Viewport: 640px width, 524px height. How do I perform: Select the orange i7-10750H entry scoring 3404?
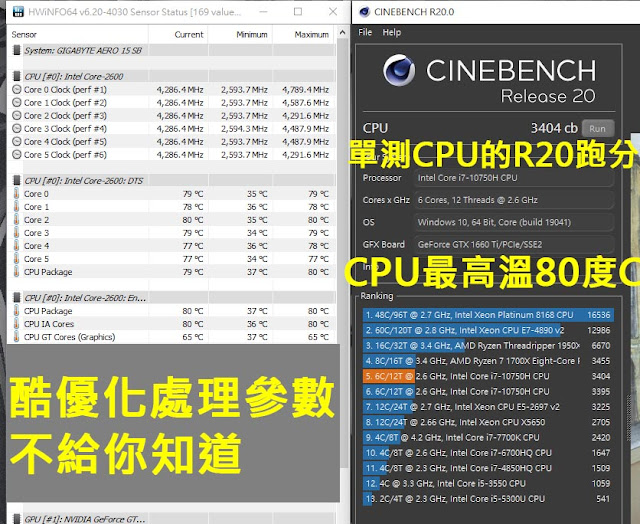[x=488, y=376]
